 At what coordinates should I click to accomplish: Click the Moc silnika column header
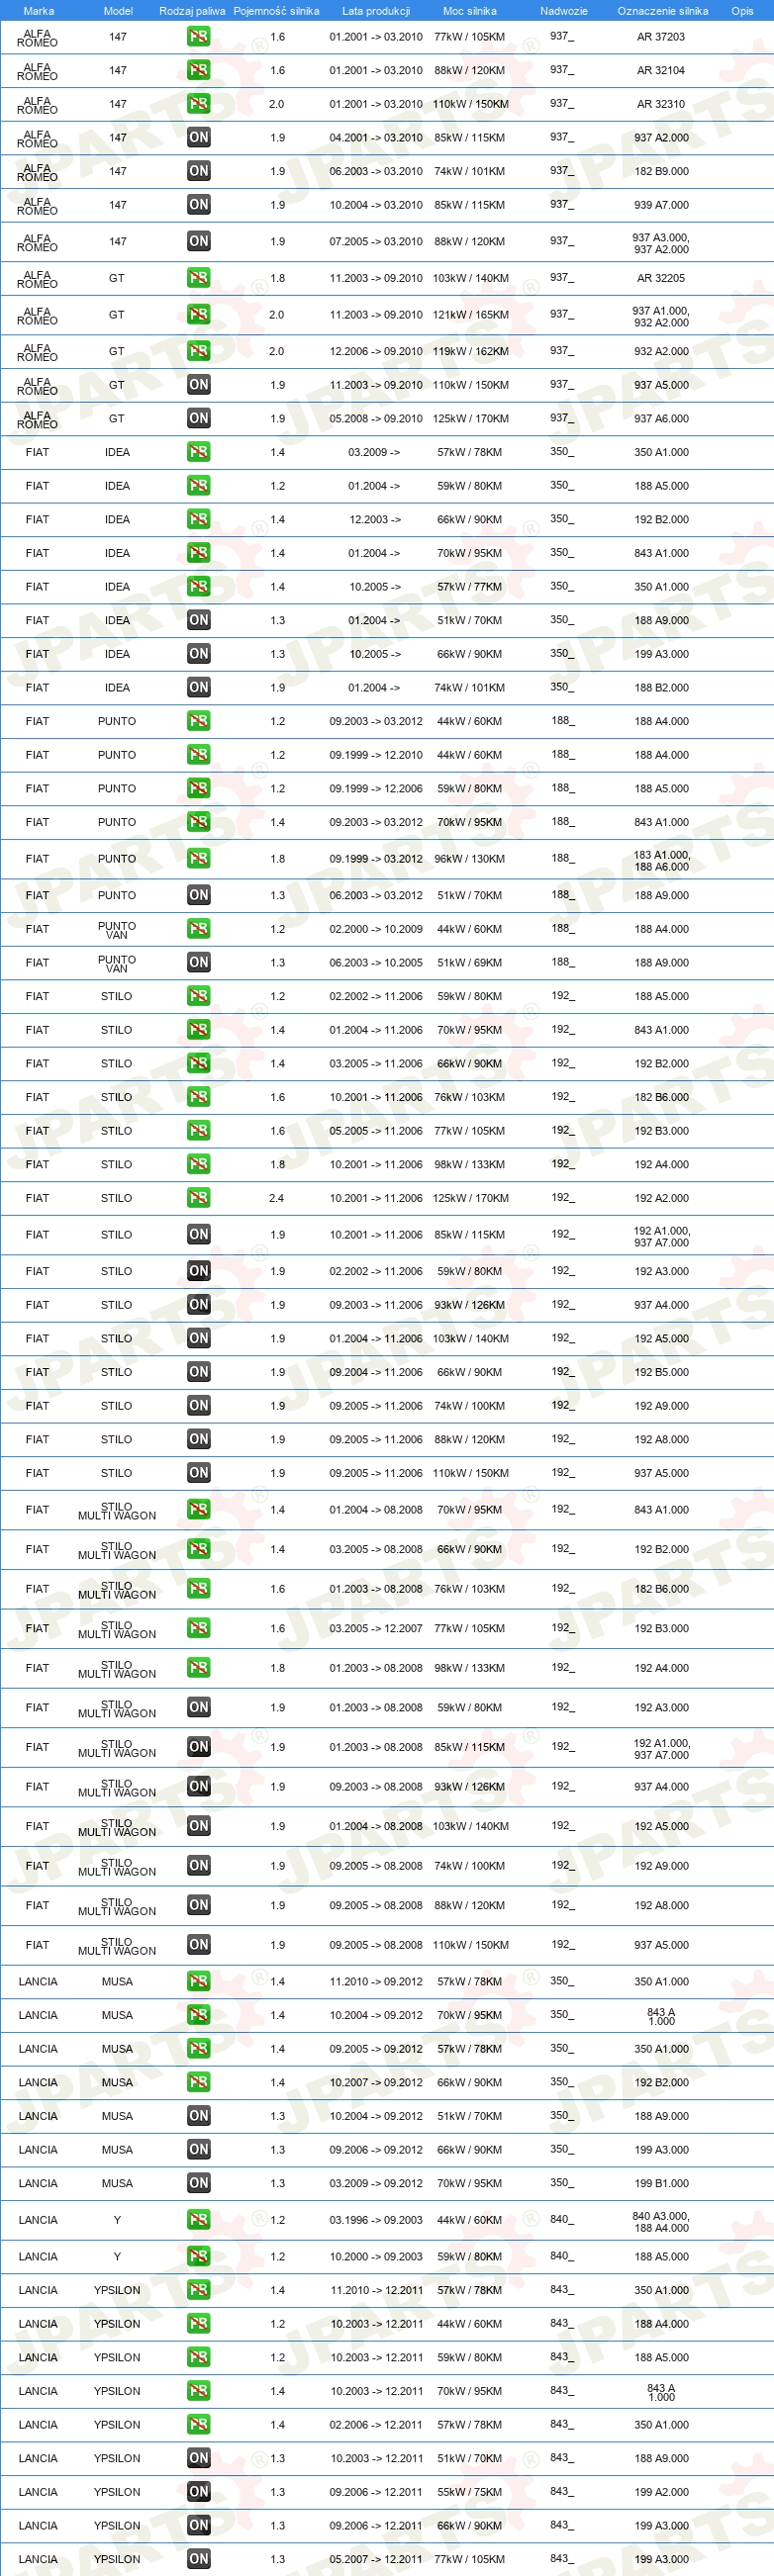470,11
